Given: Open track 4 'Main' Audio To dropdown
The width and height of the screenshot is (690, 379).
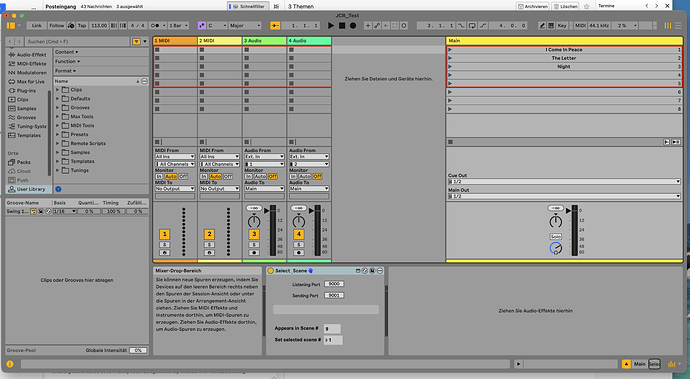Looking at the screenshot, I should click(x=309, y=188).
